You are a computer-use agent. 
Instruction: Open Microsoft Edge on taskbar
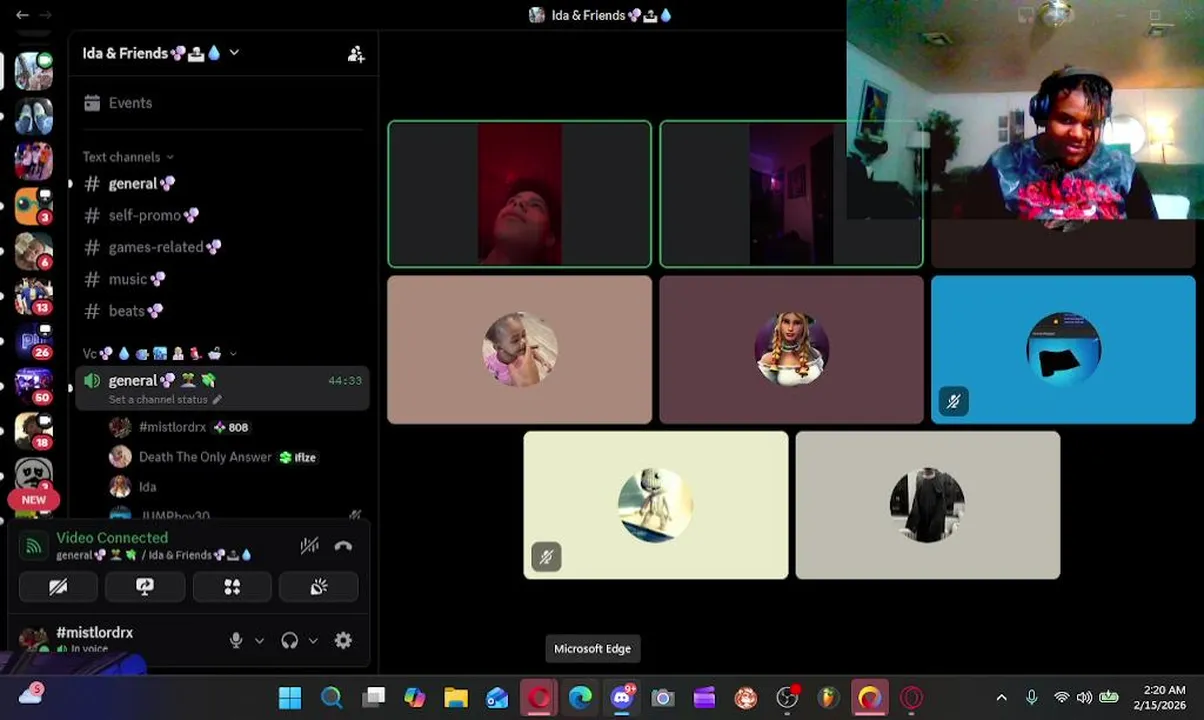point(580,698)
